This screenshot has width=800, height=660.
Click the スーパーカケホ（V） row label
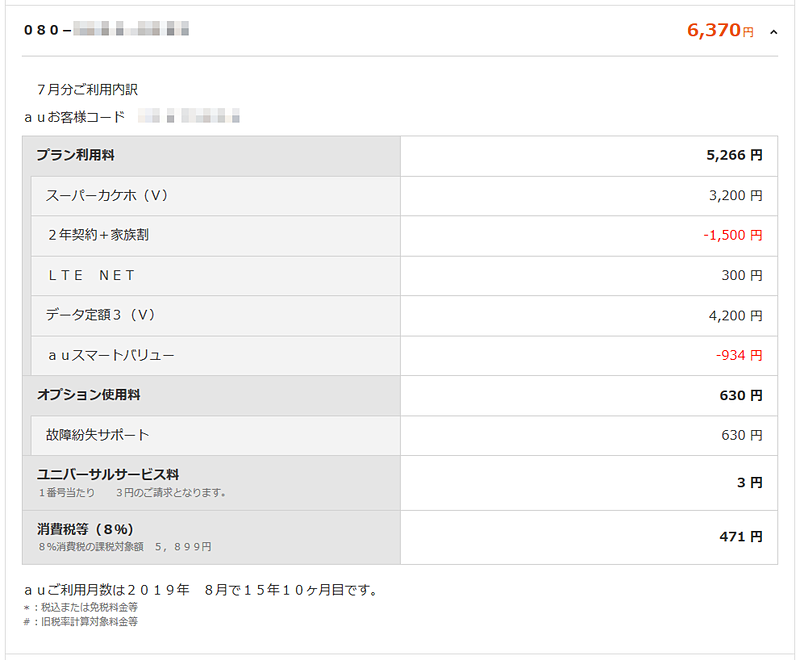(106, 196)
